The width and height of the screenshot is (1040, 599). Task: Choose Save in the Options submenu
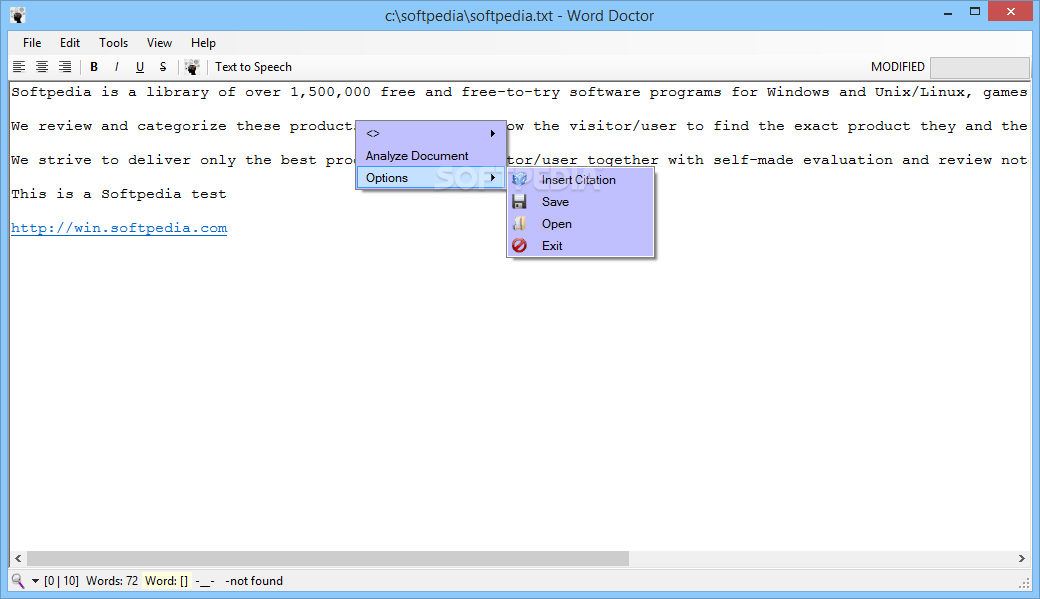click(580, 202)
